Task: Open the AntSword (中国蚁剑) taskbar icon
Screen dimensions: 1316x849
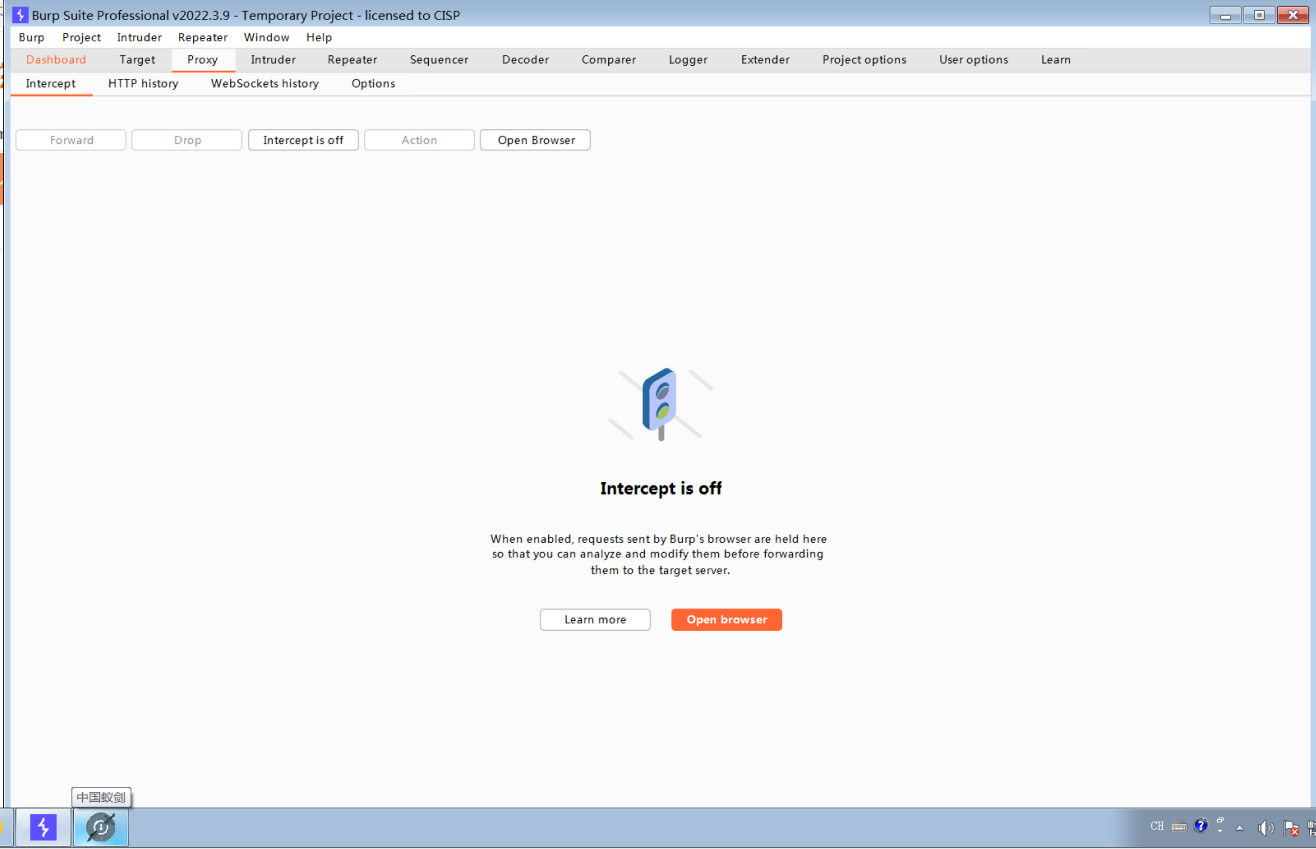Action: coord(100,827)
